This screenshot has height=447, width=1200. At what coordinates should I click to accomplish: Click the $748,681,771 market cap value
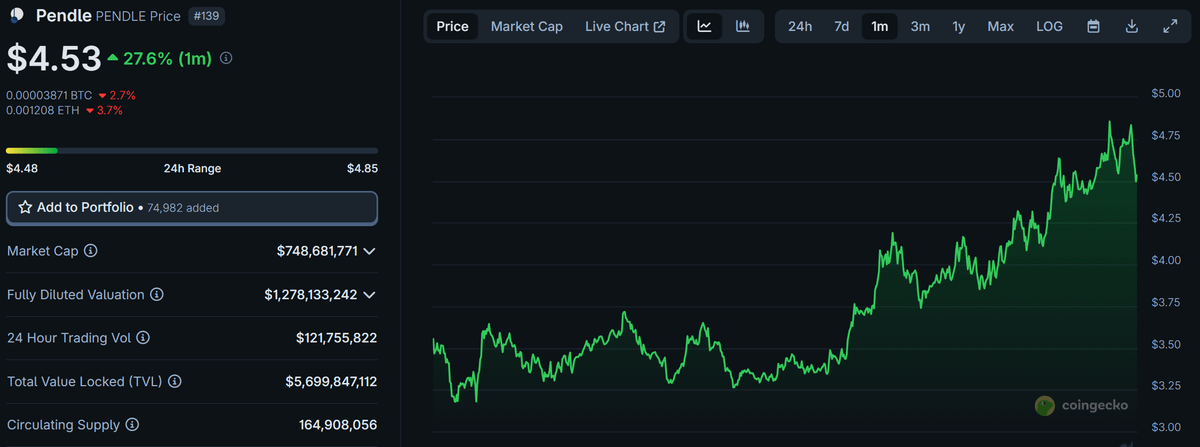coord(317,251)
